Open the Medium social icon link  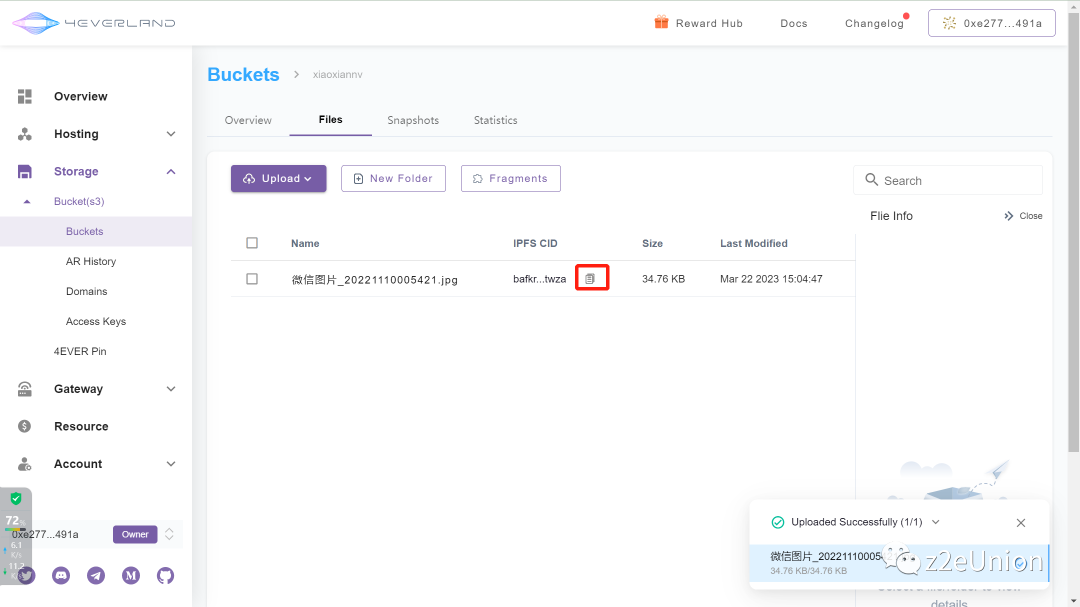131,575
